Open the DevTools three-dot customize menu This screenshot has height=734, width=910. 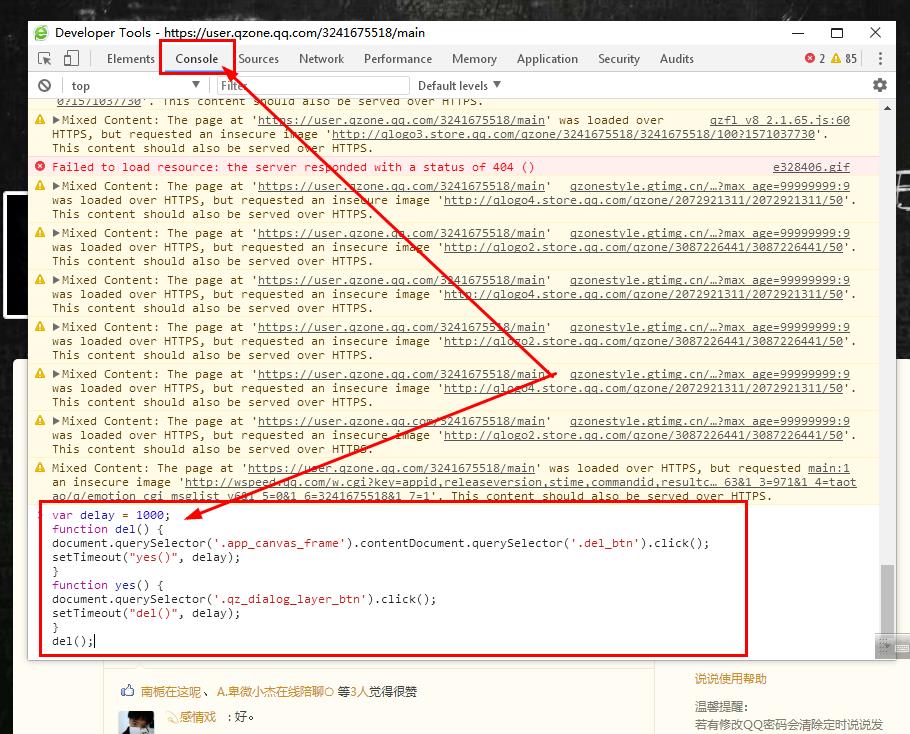pos(880,59)
